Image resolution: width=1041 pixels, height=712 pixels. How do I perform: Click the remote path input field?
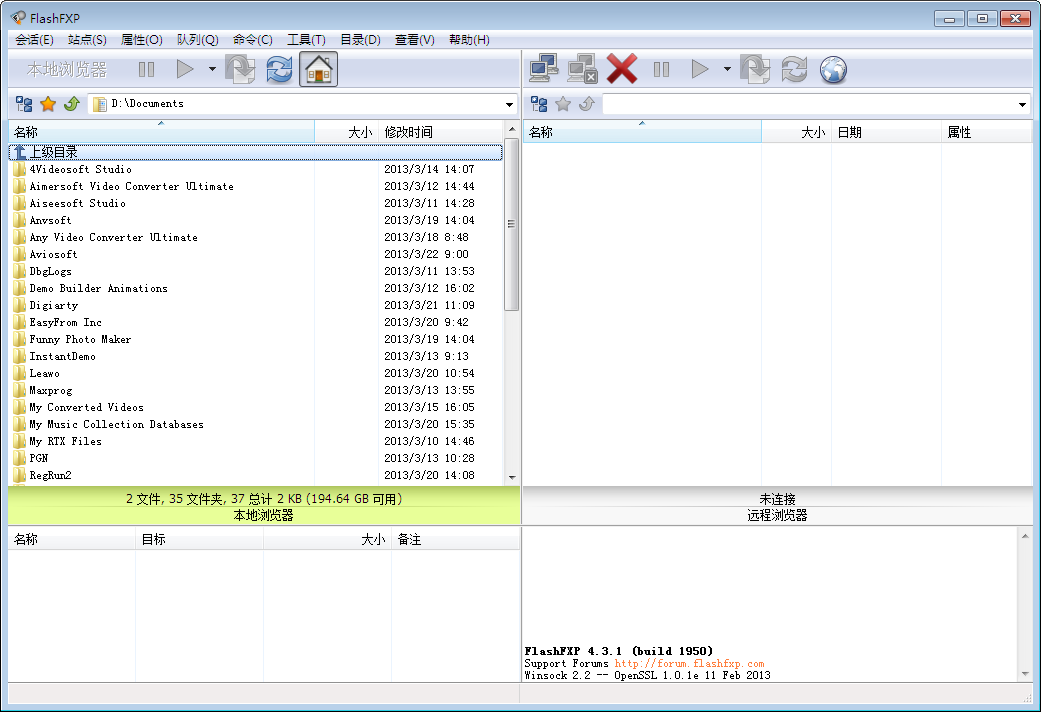pos(809,104)
